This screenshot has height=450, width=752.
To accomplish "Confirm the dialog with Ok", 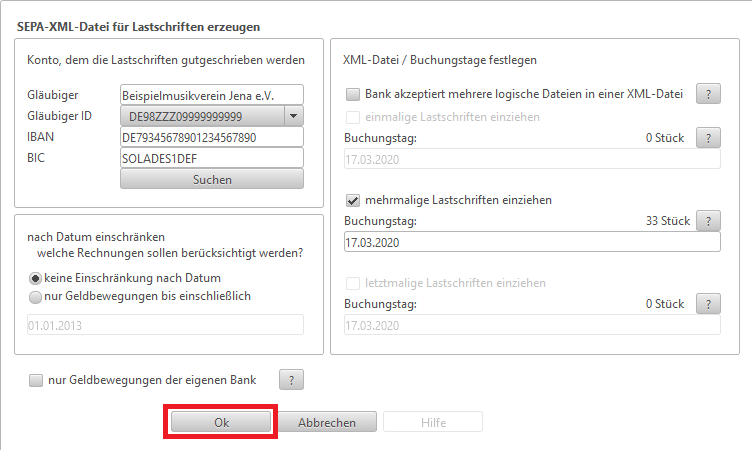I will click(x=221, y=423).
